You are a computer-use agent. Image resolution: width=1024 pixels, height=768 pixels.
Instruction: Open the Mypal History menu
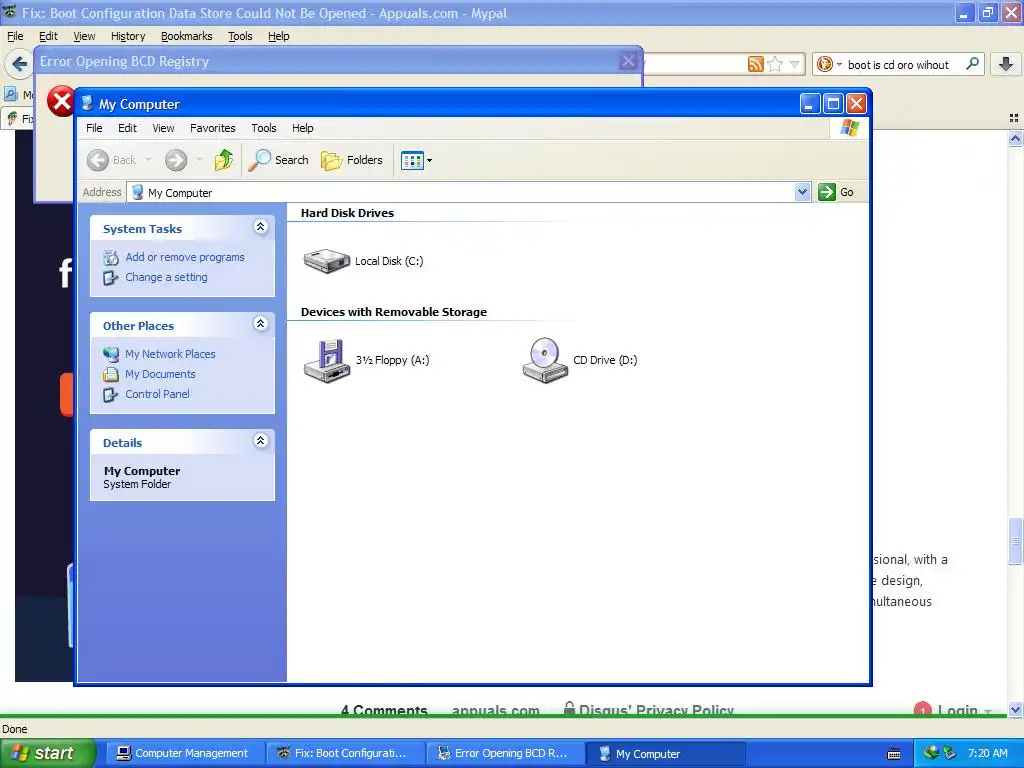128,37
